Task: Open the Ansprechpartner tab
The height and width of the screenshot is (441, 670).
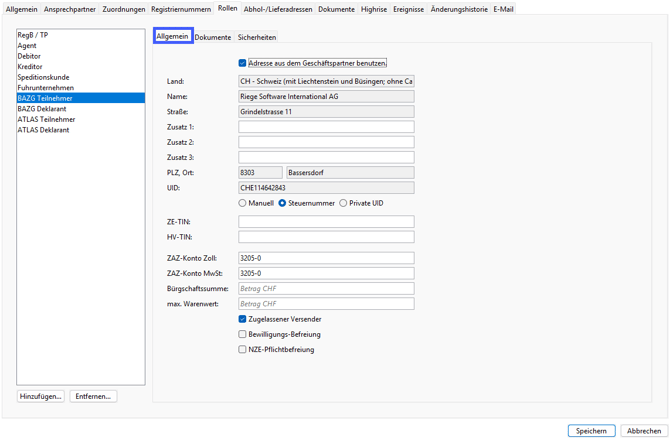Action: [x=70, y=9]
